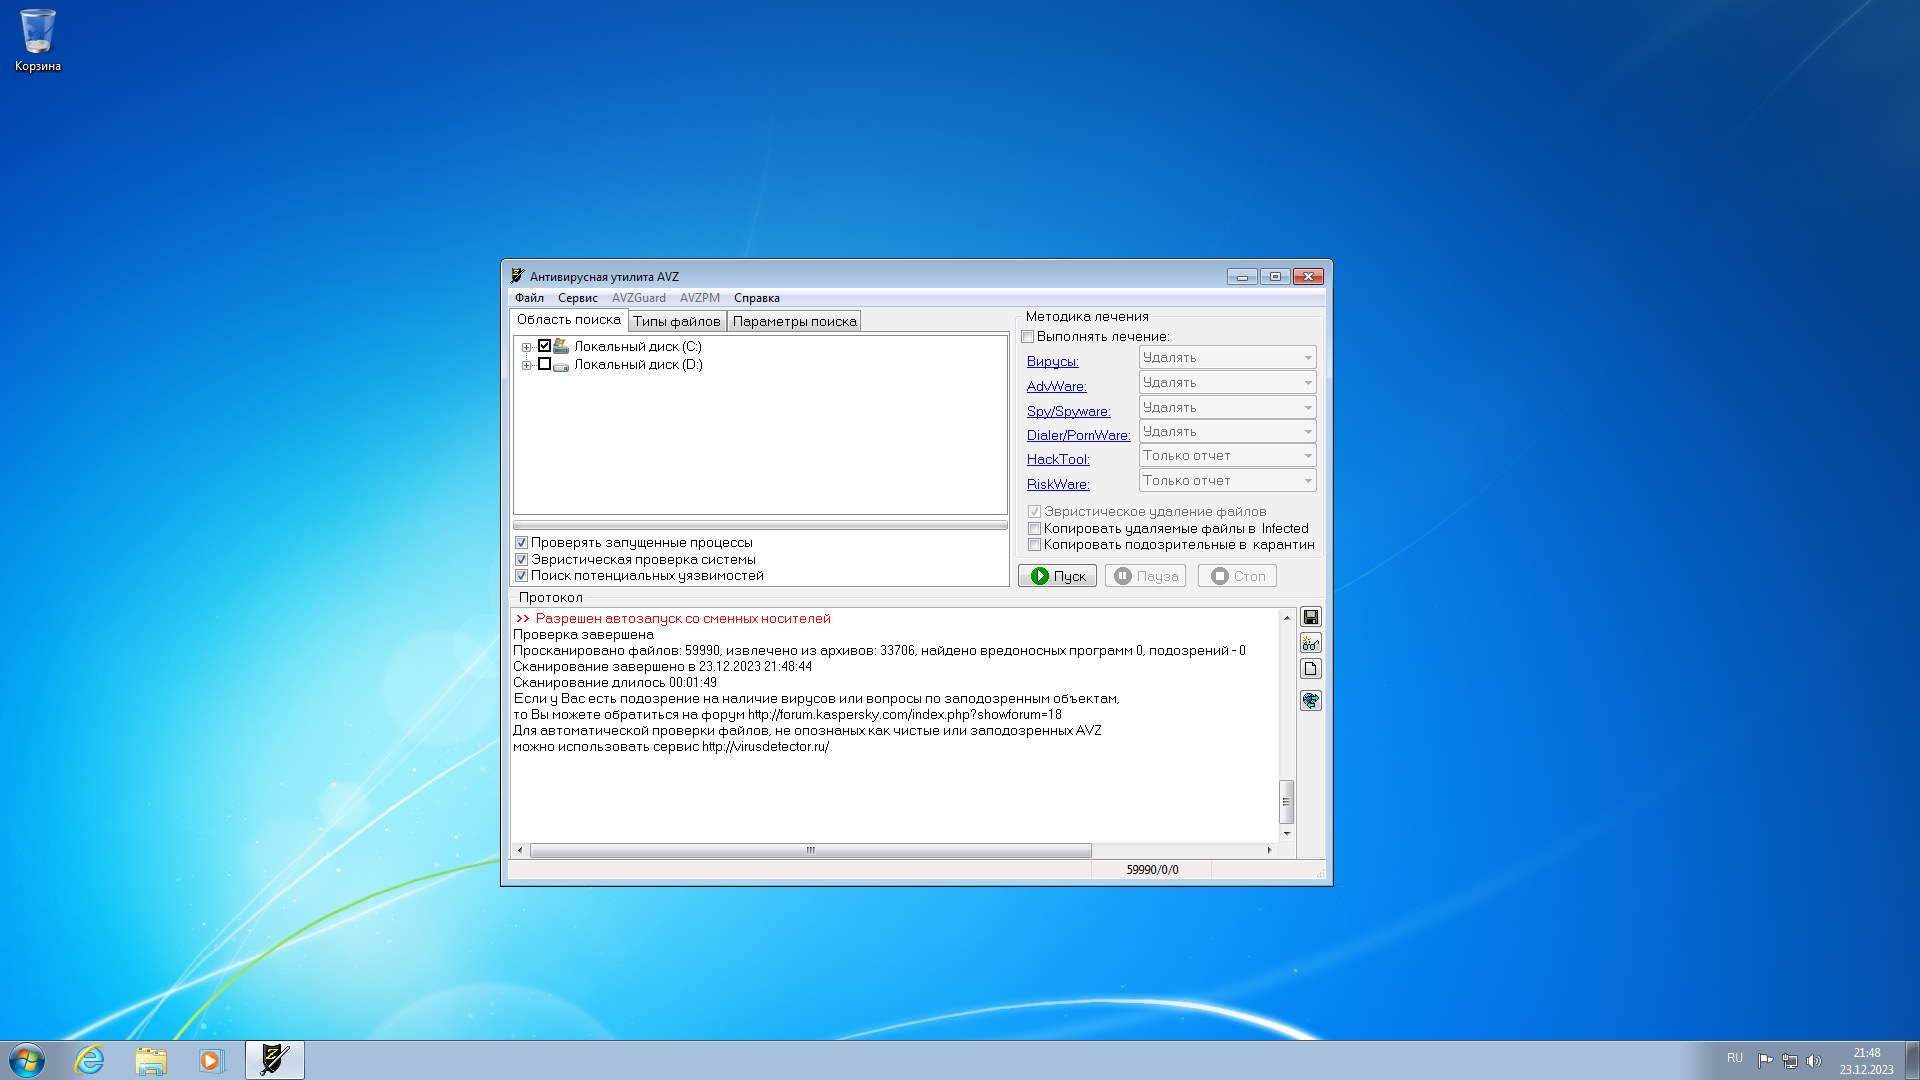Open Windows Media Player taskbar icon
Screen dimensions: 1920x1080
coord(211,1060)
